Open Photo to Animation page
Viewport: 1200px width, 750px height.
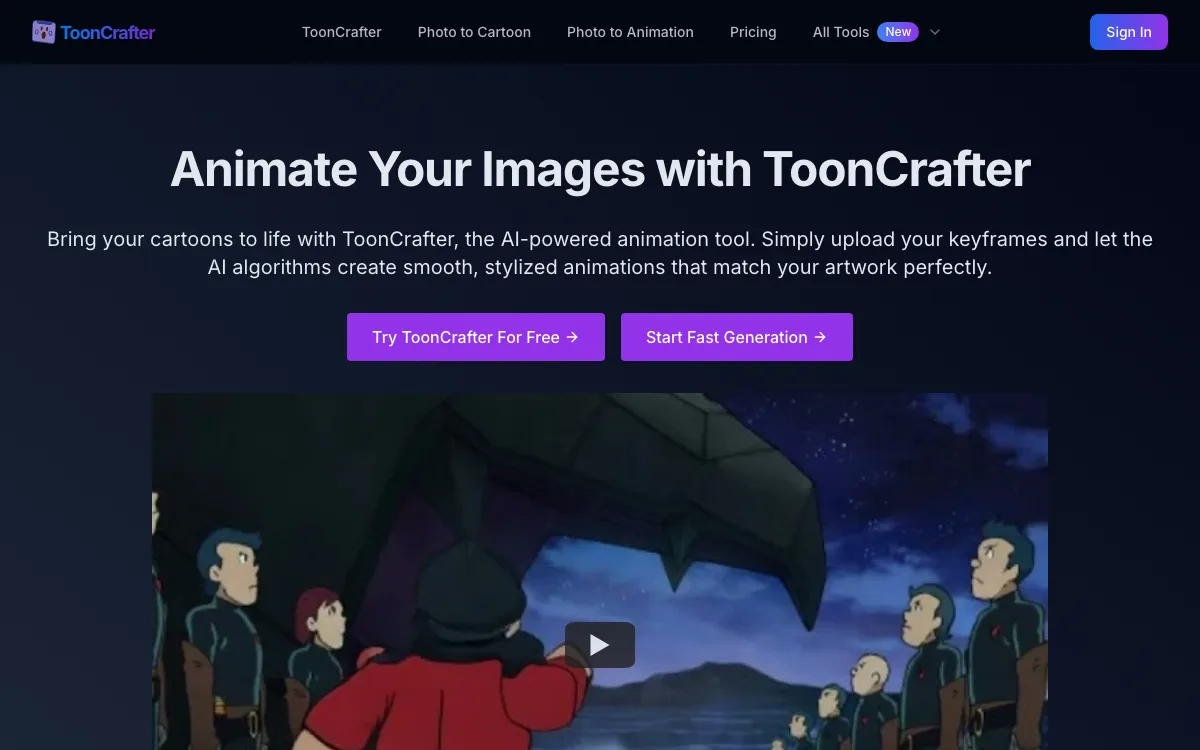pos(630,32)
